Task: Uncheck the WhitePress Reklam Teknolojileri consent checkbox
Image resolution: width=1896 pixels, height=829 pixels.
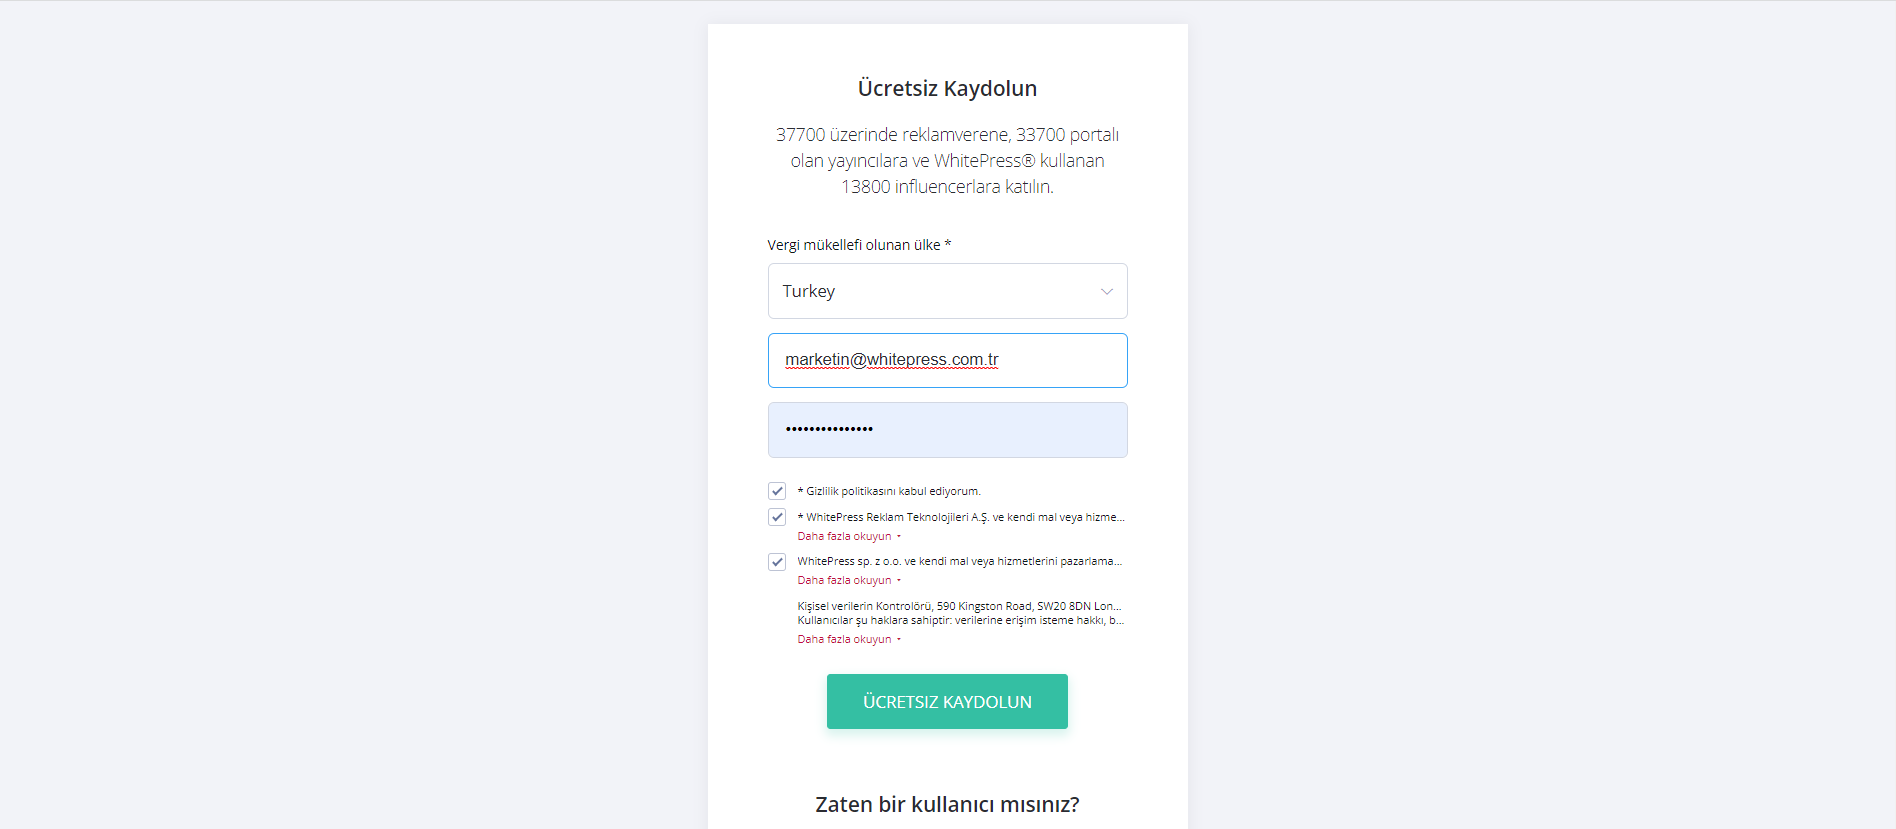Action: [x=777, y=517]
